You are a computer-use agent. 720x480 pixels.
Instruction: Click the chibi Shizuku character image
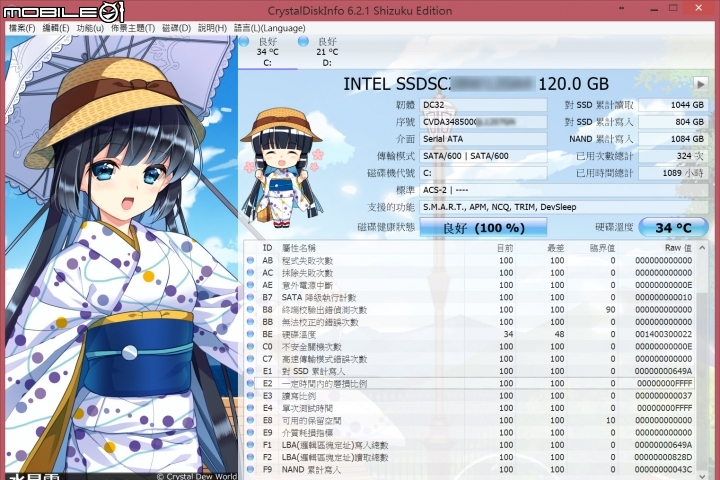click(x=281, y=168)
